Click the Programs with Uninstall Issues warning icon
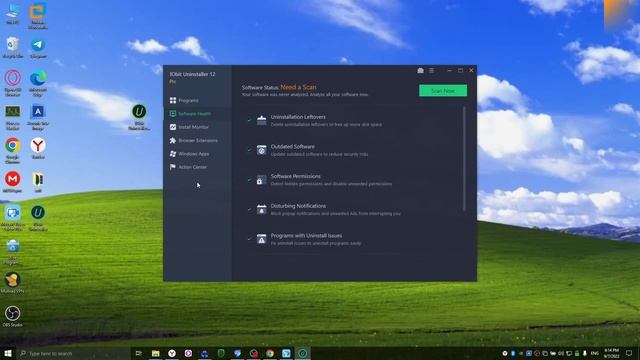The width and height of the screenshot is (640, 360). 262,239
